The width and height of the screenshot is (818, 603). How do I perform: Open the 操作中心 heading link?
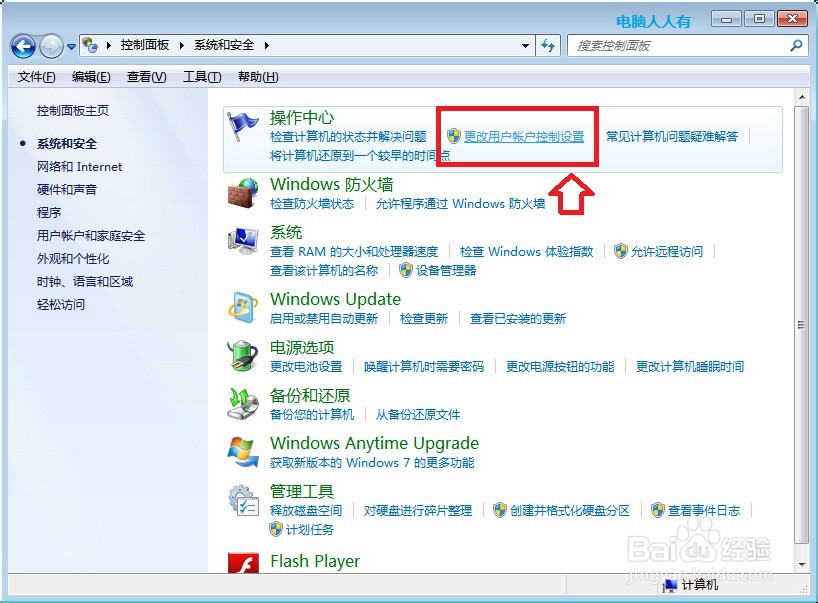tap(302, 117)
